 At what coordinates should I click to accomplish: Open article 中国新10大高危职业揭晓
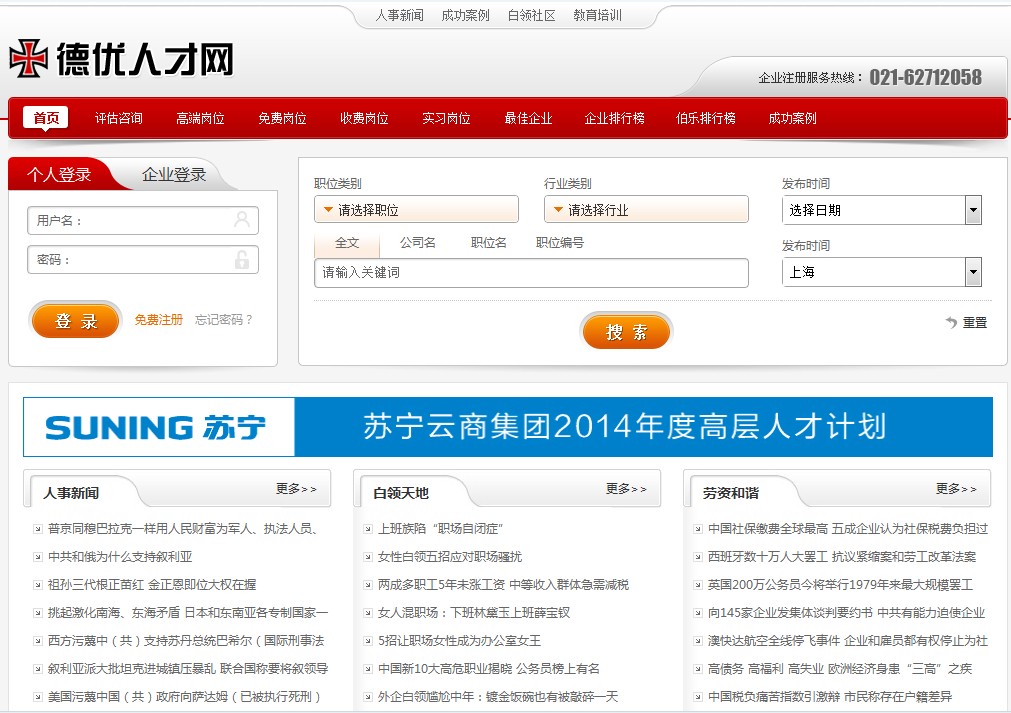coord(489,669)
